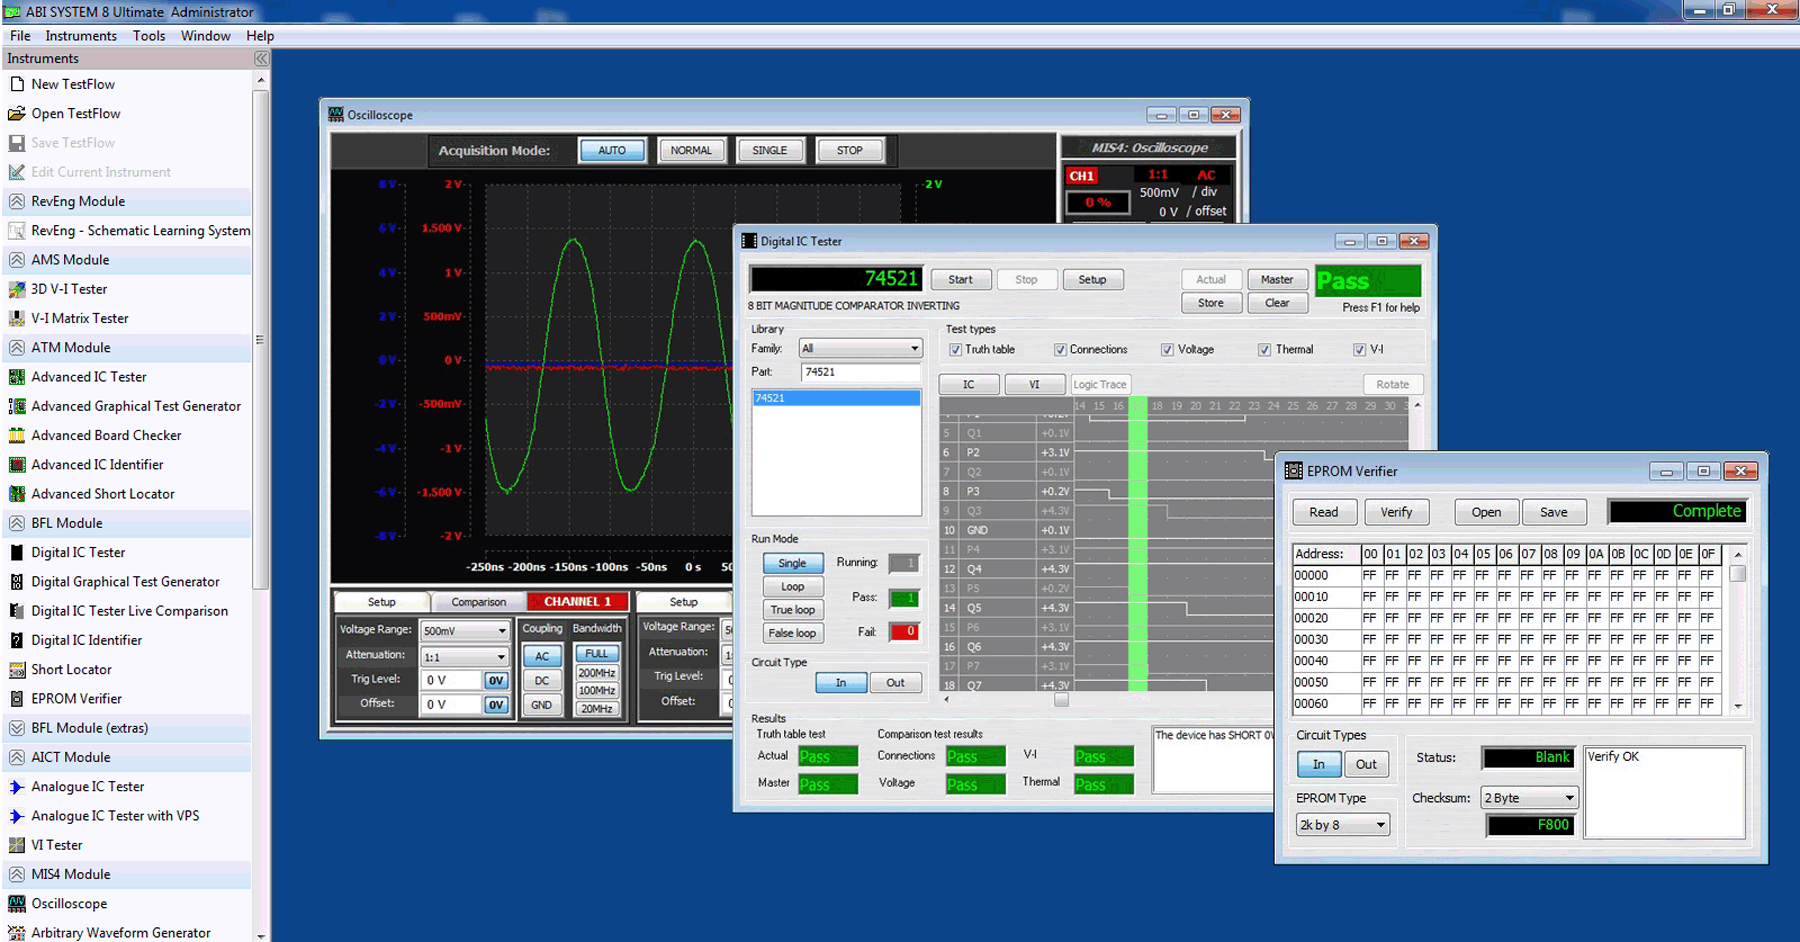Click the EPROM data vertical scrollbar thumb
The width and height of the screenshot is (1800, 942).
coord(1738,574)
